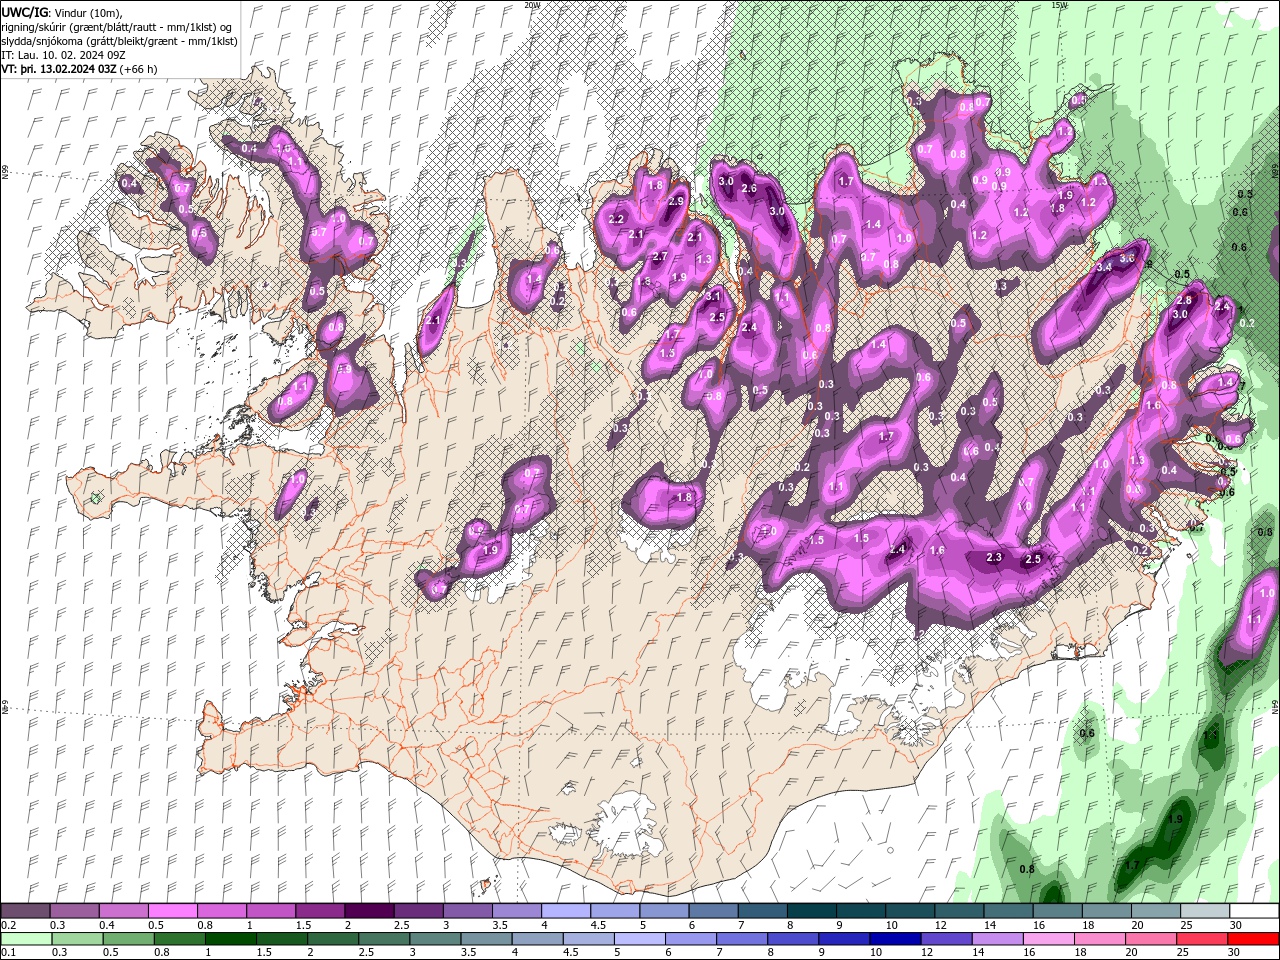
Task: Click the 3.6 snowfall value on the map
Action: coord(1128,258)
